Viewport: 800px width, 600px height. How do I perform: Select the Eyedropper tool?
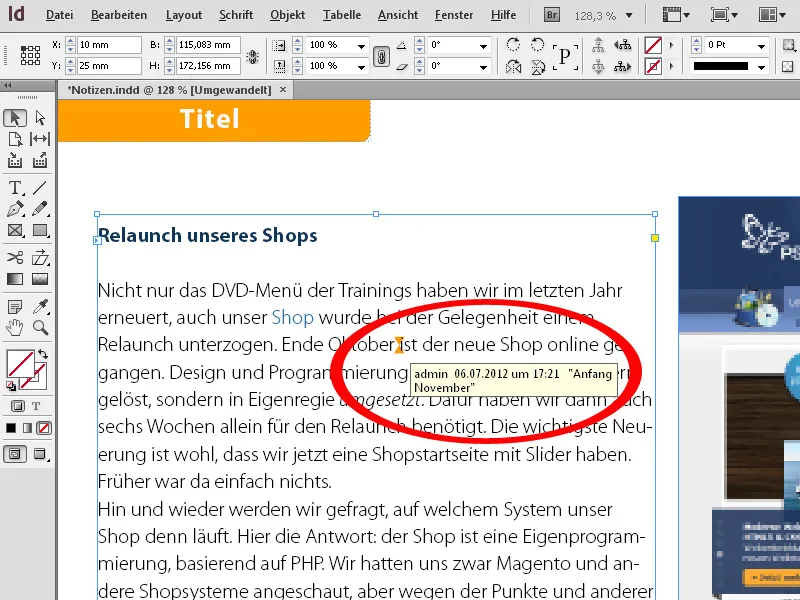pyautogui.click(x=40, y=307)
